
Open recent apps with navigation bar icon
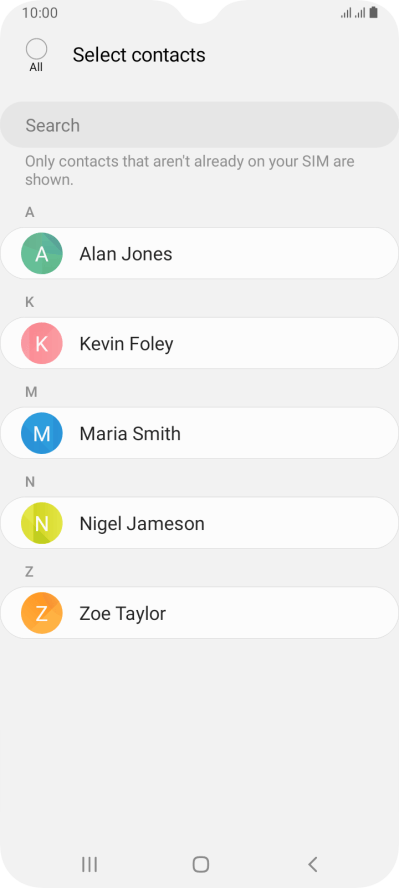click(89, 864)
